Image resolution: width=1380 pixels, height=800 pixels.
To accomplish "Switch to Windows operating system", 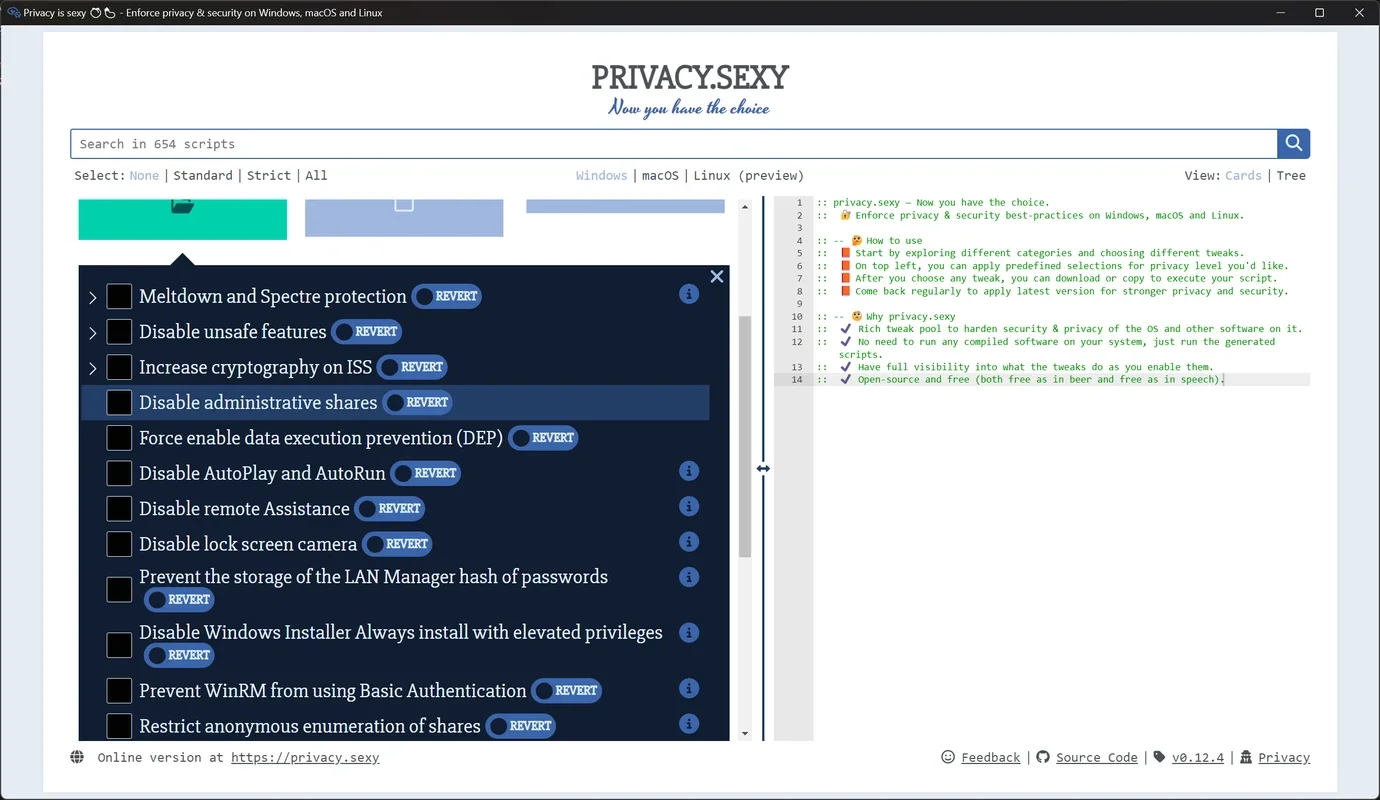I will 602,175.
